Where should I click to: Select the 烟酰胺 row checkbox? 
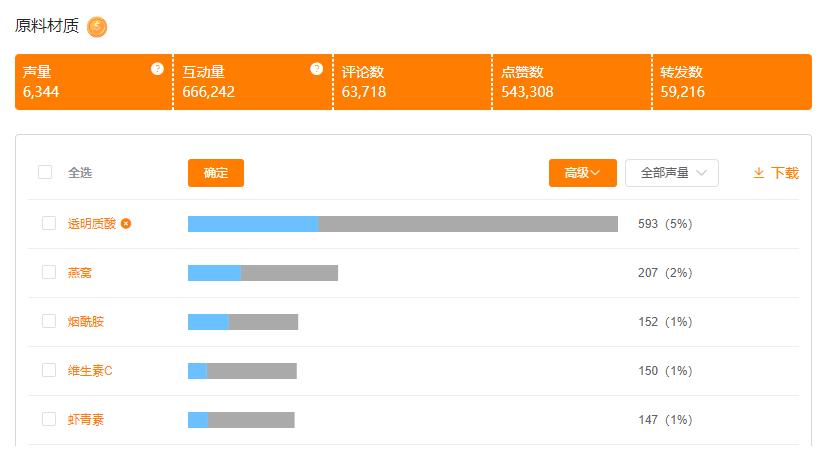tap(49, 321)
